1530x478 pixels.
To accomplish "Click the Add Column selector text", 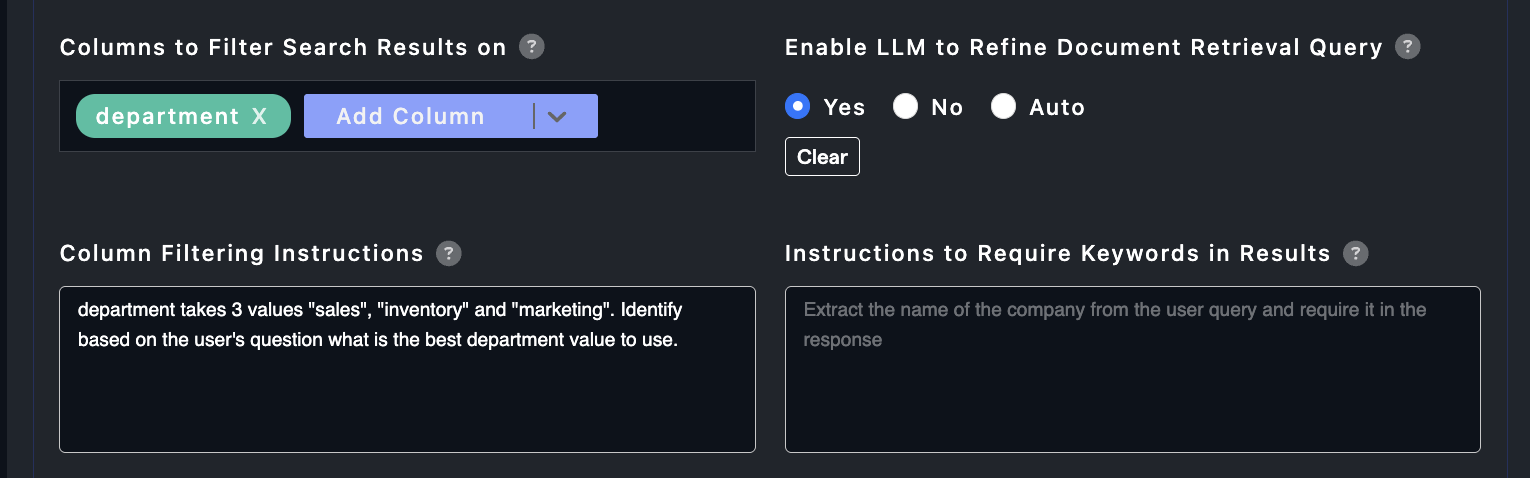I will point(411,117).
